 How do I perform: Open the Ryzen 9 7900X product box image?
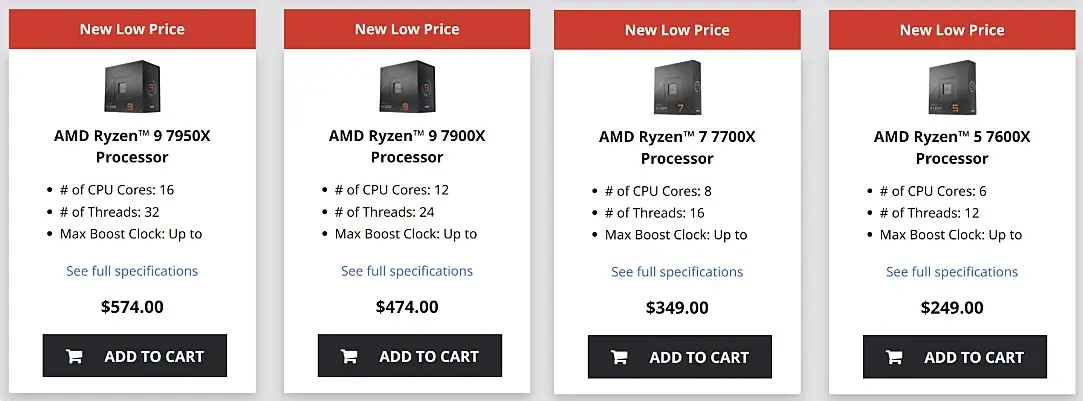coord(407,87)
